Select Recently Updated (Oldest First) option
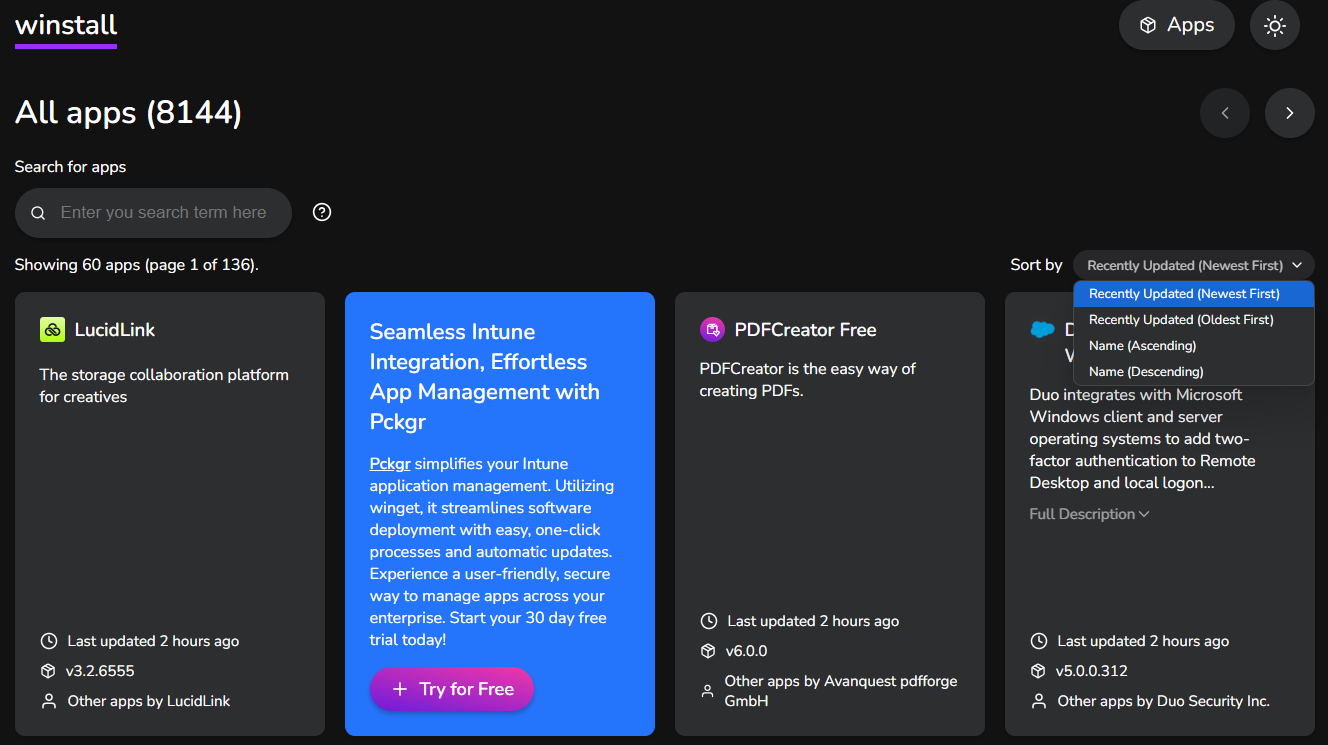This screenshot has width=1328, height=745. tap(1194, 320)
